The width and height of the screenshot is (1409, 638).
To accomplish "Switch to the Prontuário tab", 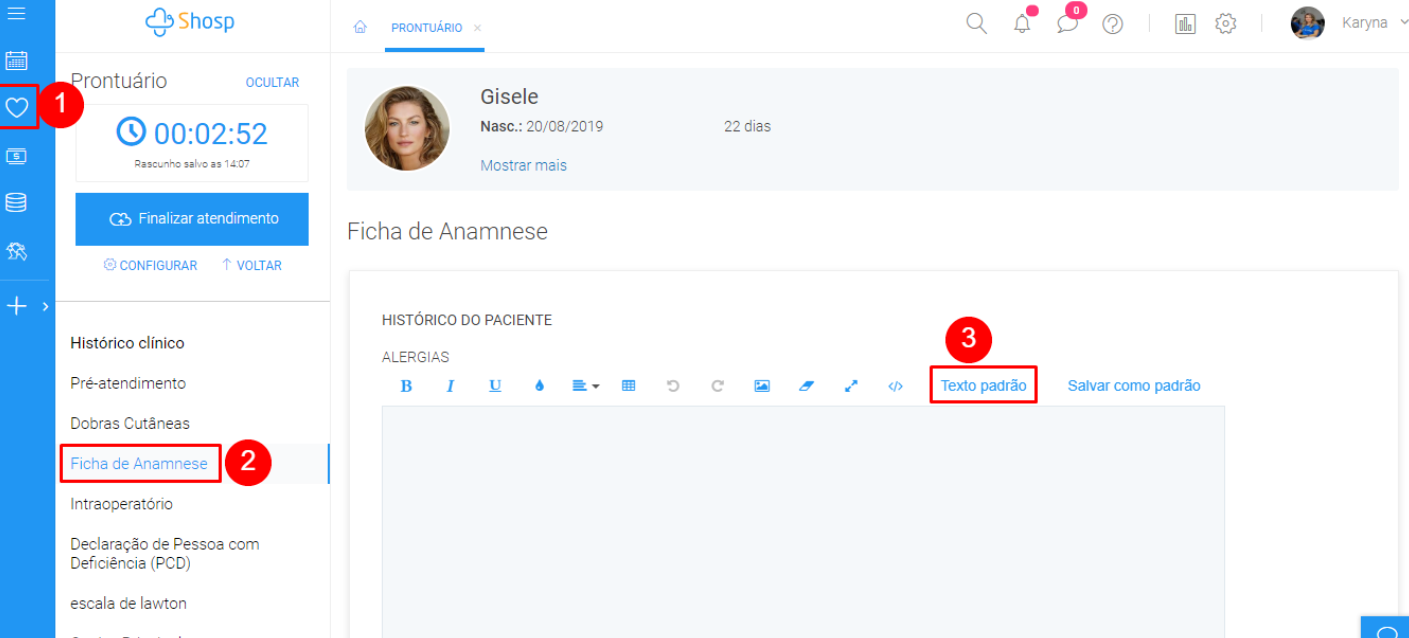I will (x=426, y=28).
